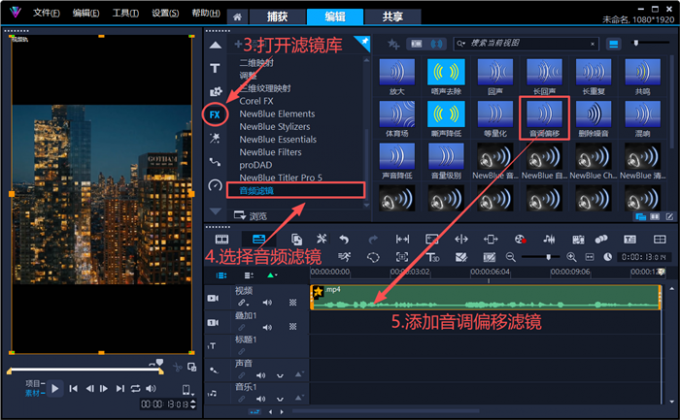Viewport: 680px width, 420px height.
Task: Mute the 音乐1 music track
Action: click(x=261, y=398)
